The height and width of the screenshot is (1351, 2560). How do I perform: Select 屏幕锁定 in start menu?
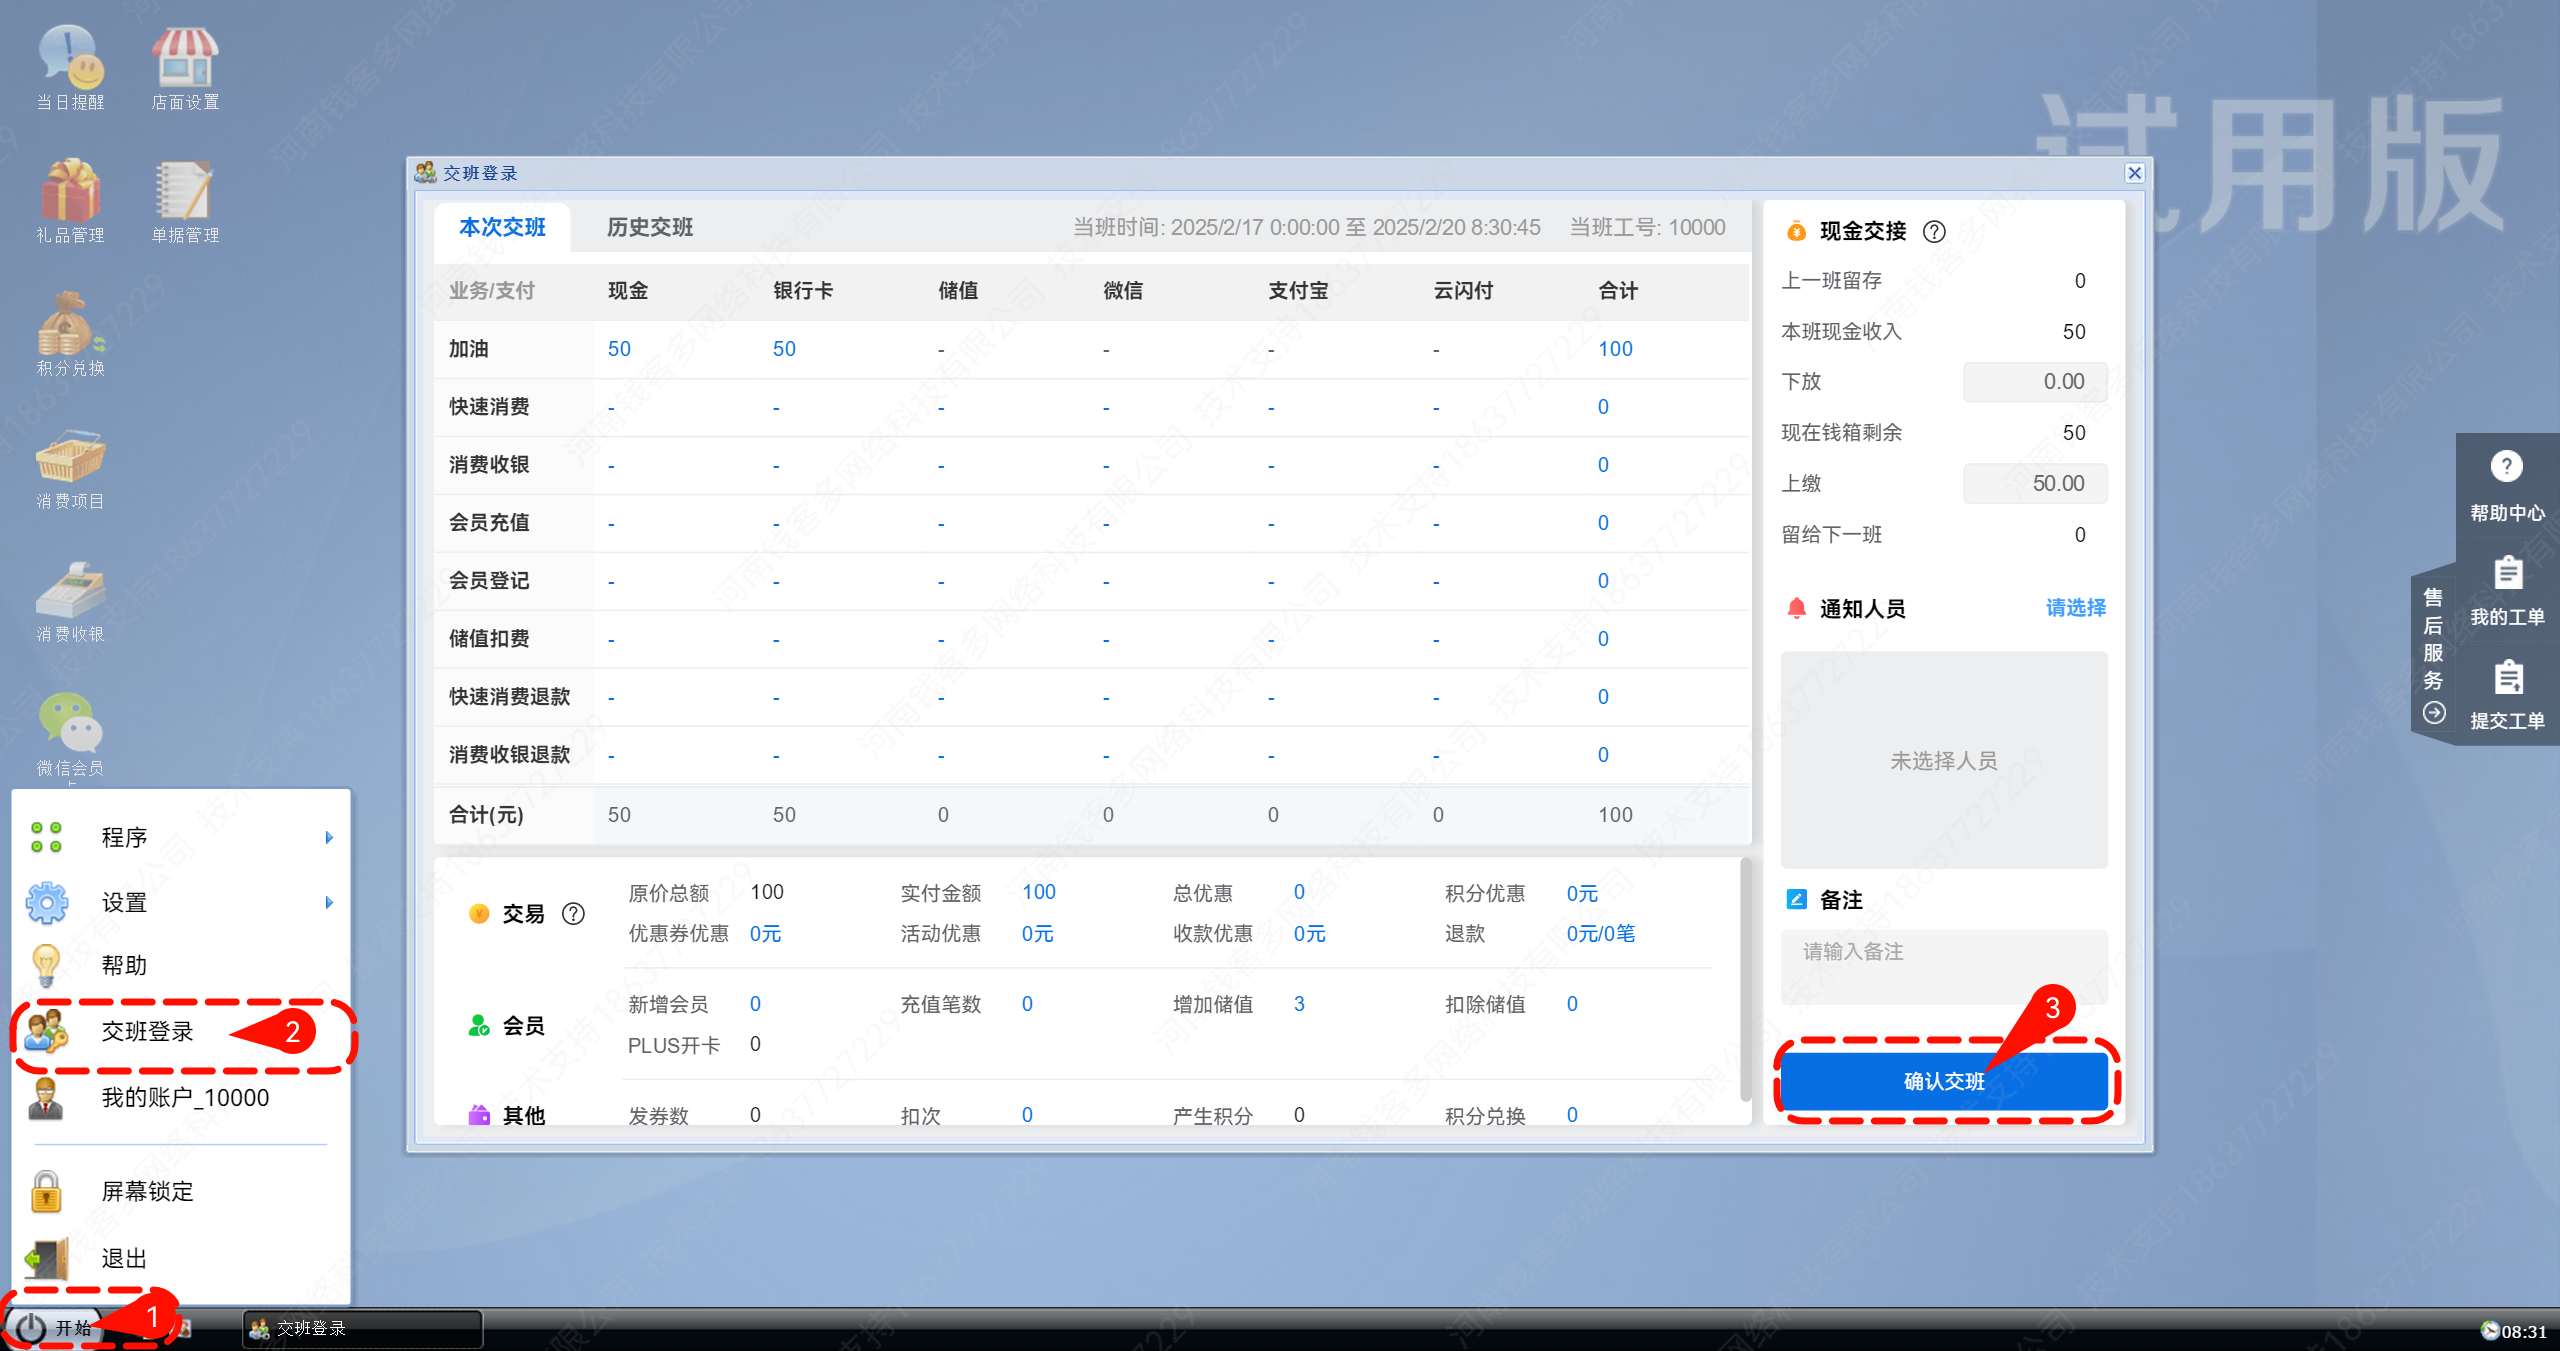point(148,1191)
